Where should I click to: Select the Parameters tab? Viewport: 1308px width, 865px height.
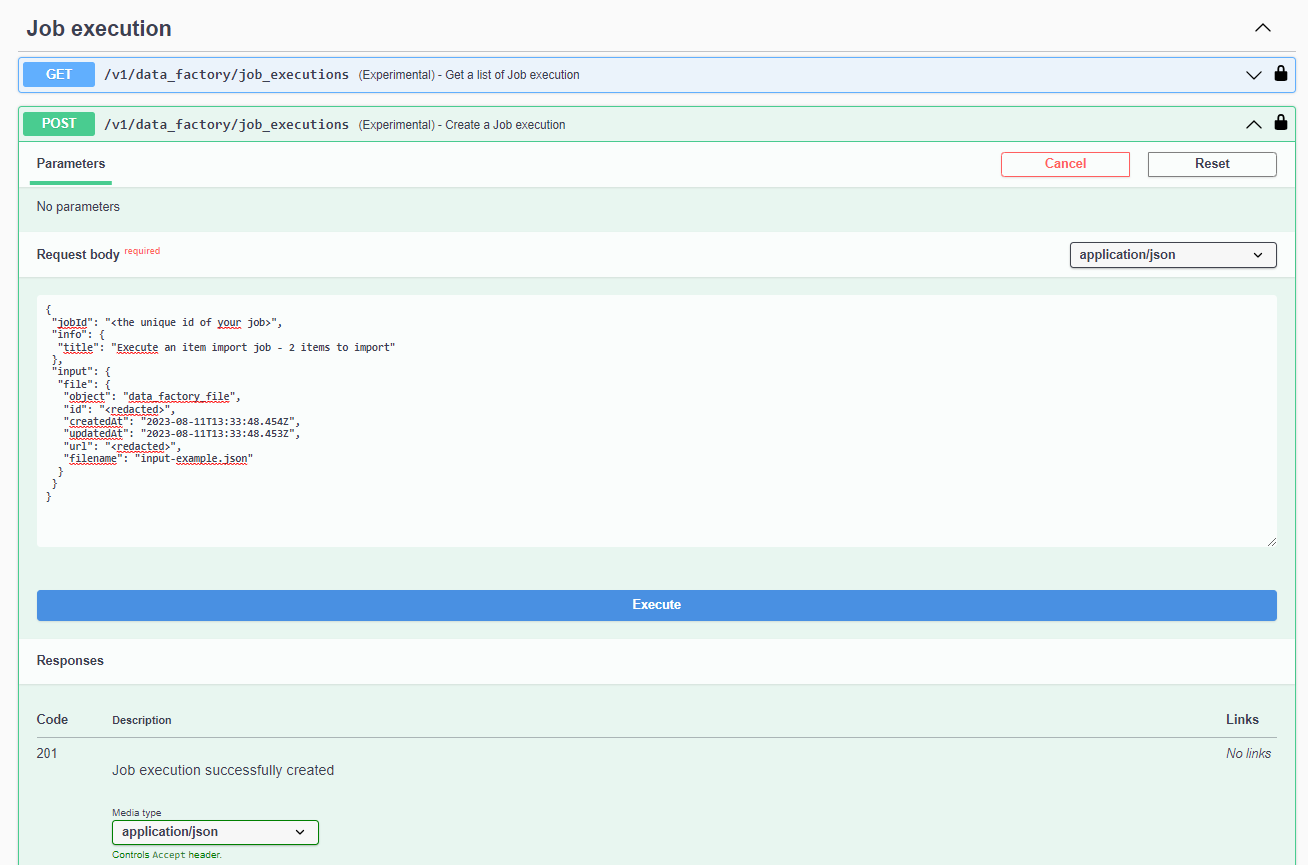[71, 164]
